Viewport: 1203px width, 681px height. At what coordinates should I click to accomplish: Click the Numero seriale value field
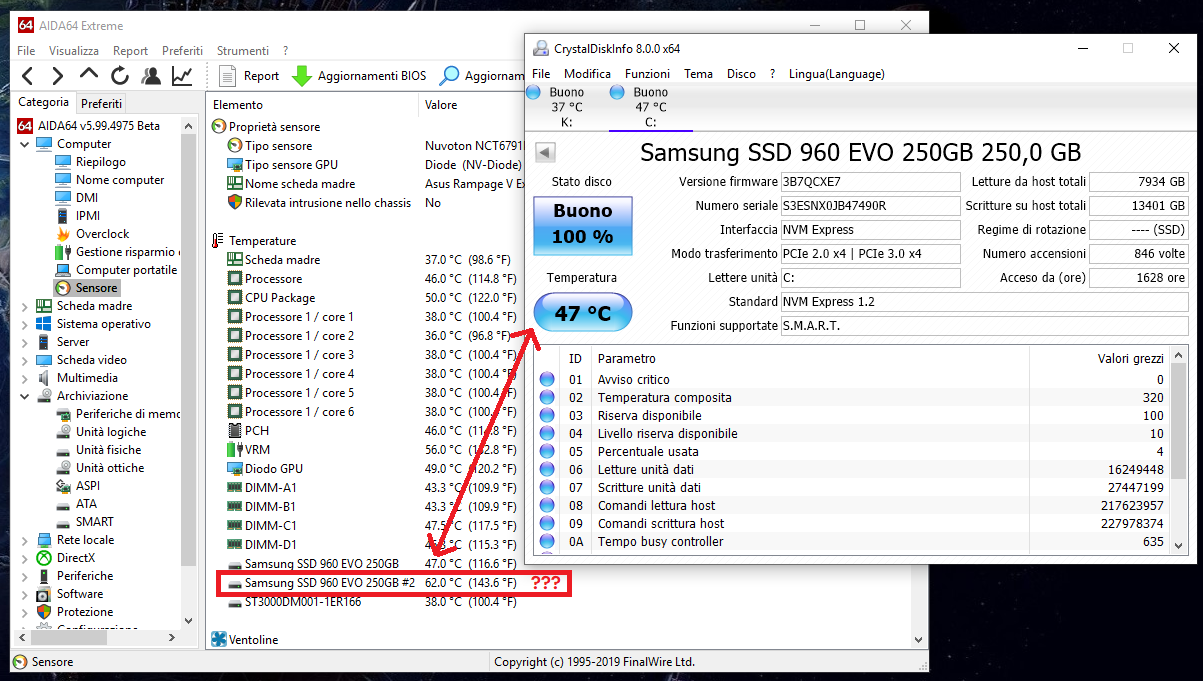(x=870, y=206)
